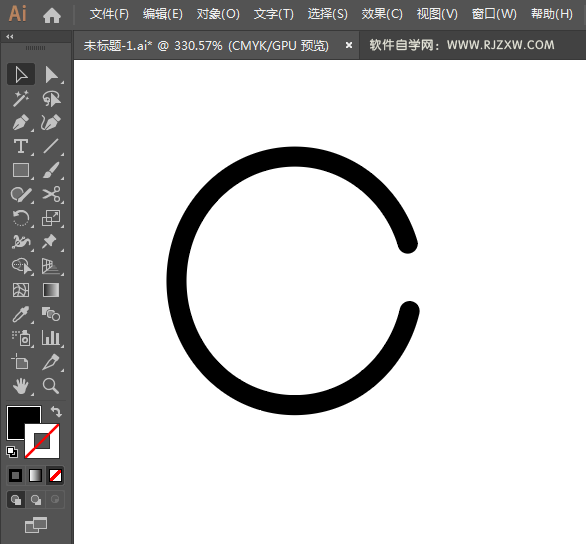
Task: Collapse the toolbar with double-arrow
Action: click(x=10, y=37)
